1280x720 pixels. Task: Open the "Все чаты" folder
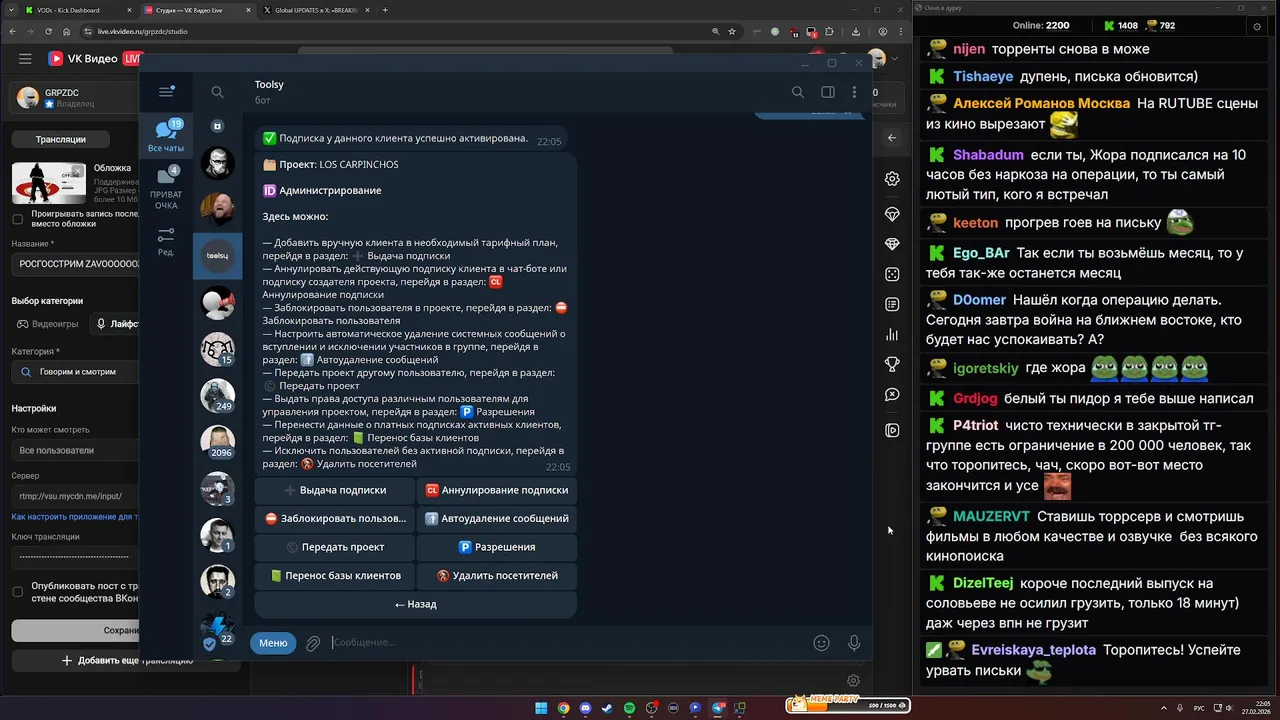coord(166,135)
